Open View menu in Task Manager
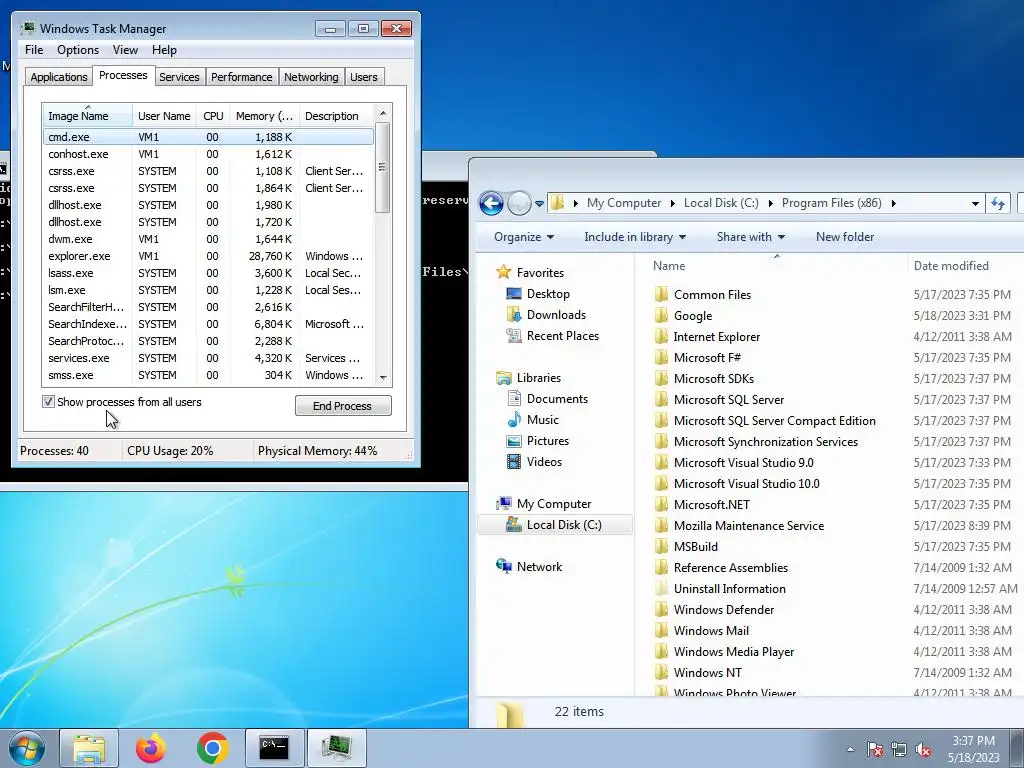Image resolution: width=1024 pixels, height=768 pixels. pos(125,50)
